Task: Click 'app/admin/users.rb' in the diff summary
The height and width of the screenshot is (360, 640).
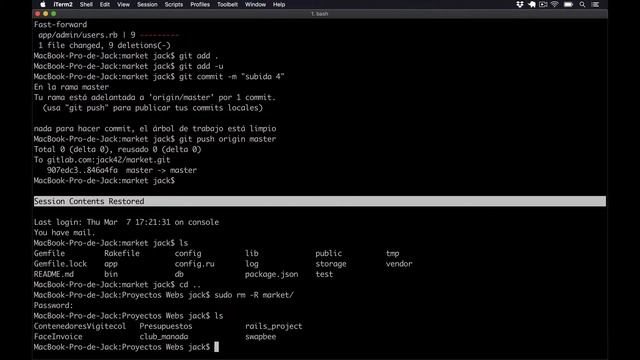Action: point(78,35)
